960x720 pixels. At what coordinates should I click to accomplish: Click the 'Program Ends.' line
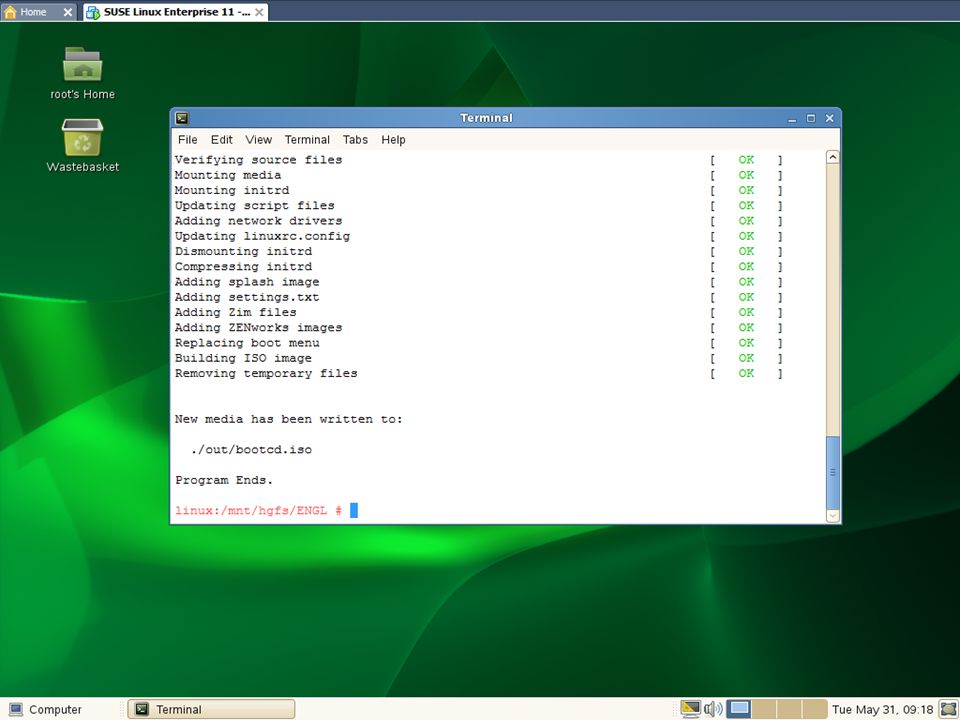click(223, 480)
